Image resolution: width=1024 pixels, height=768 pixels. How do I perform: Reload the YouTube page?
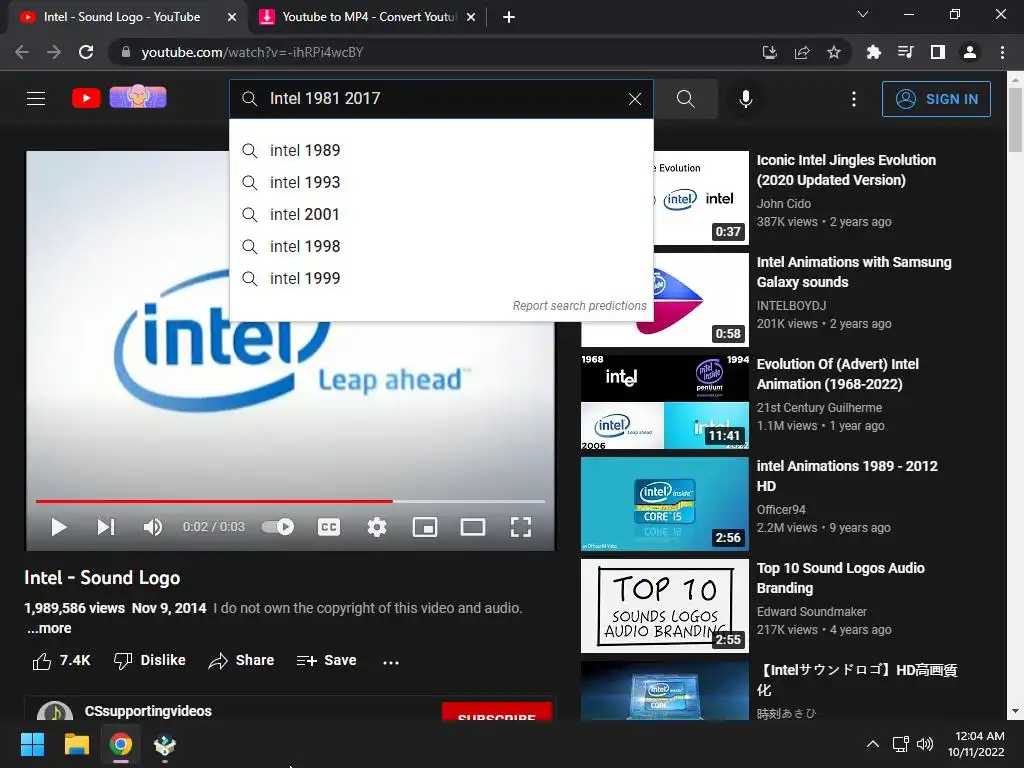tap(86, 52)
